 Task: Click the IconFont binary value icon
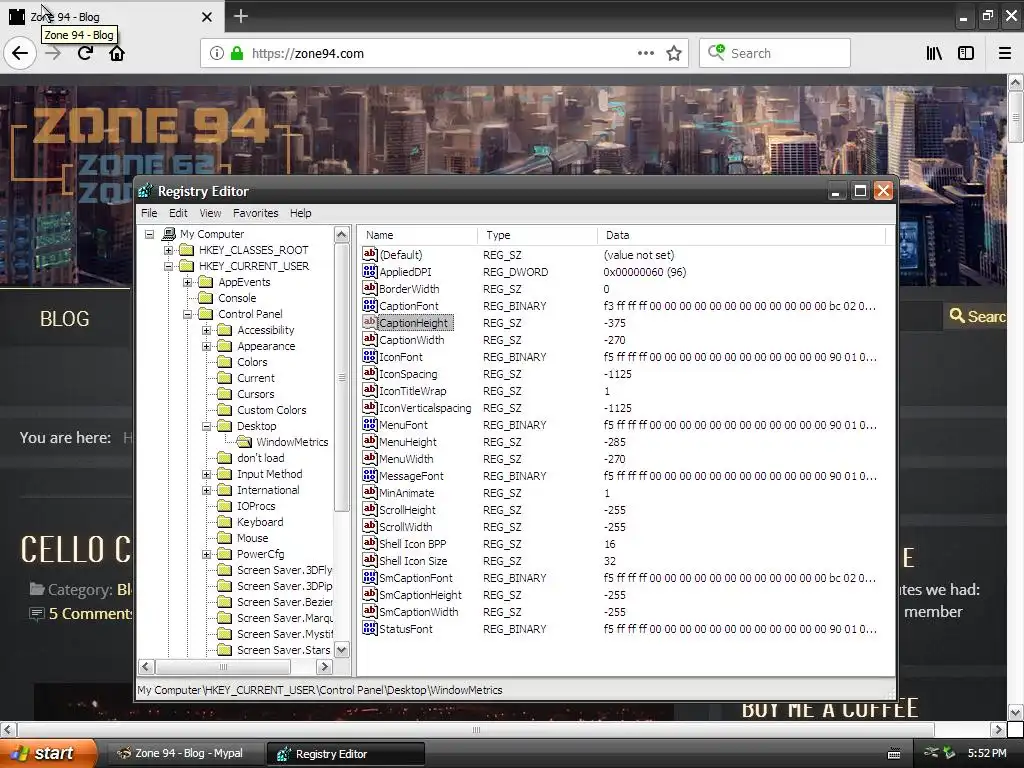[370, 357]
